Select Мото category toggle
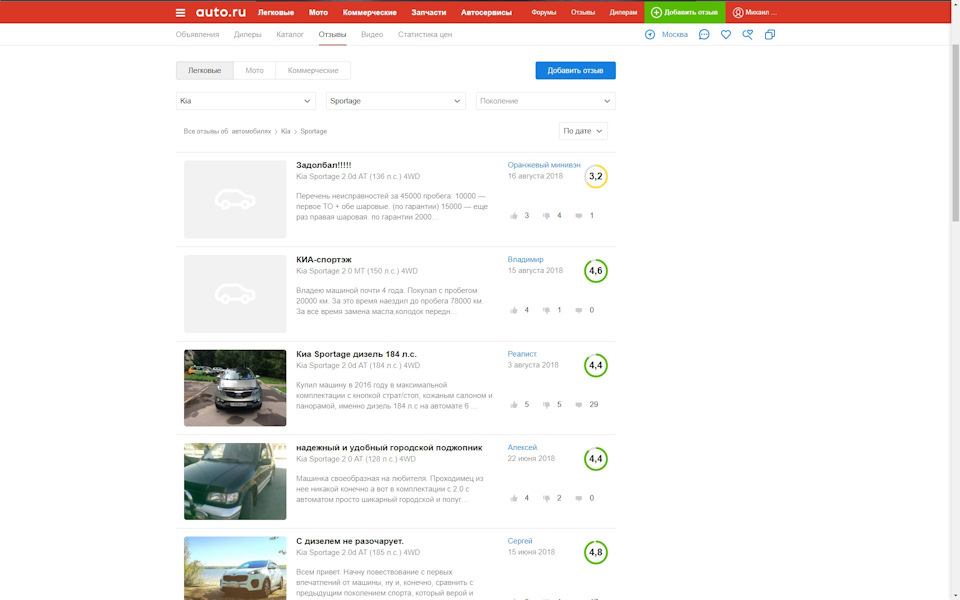The height and width of the screenshot is (600, 960). pyautogui.click(x=254, y=70)
